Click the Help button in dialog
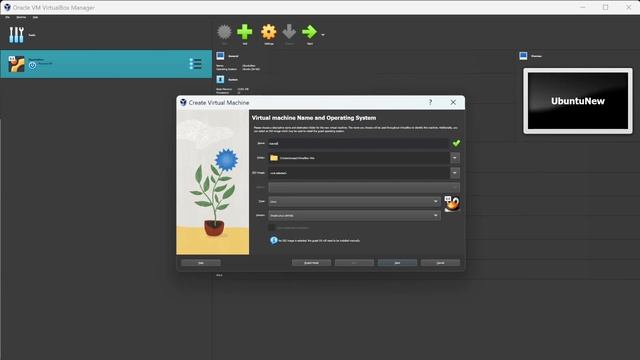Viewport: 640px width, 360px height. (201, 263)
